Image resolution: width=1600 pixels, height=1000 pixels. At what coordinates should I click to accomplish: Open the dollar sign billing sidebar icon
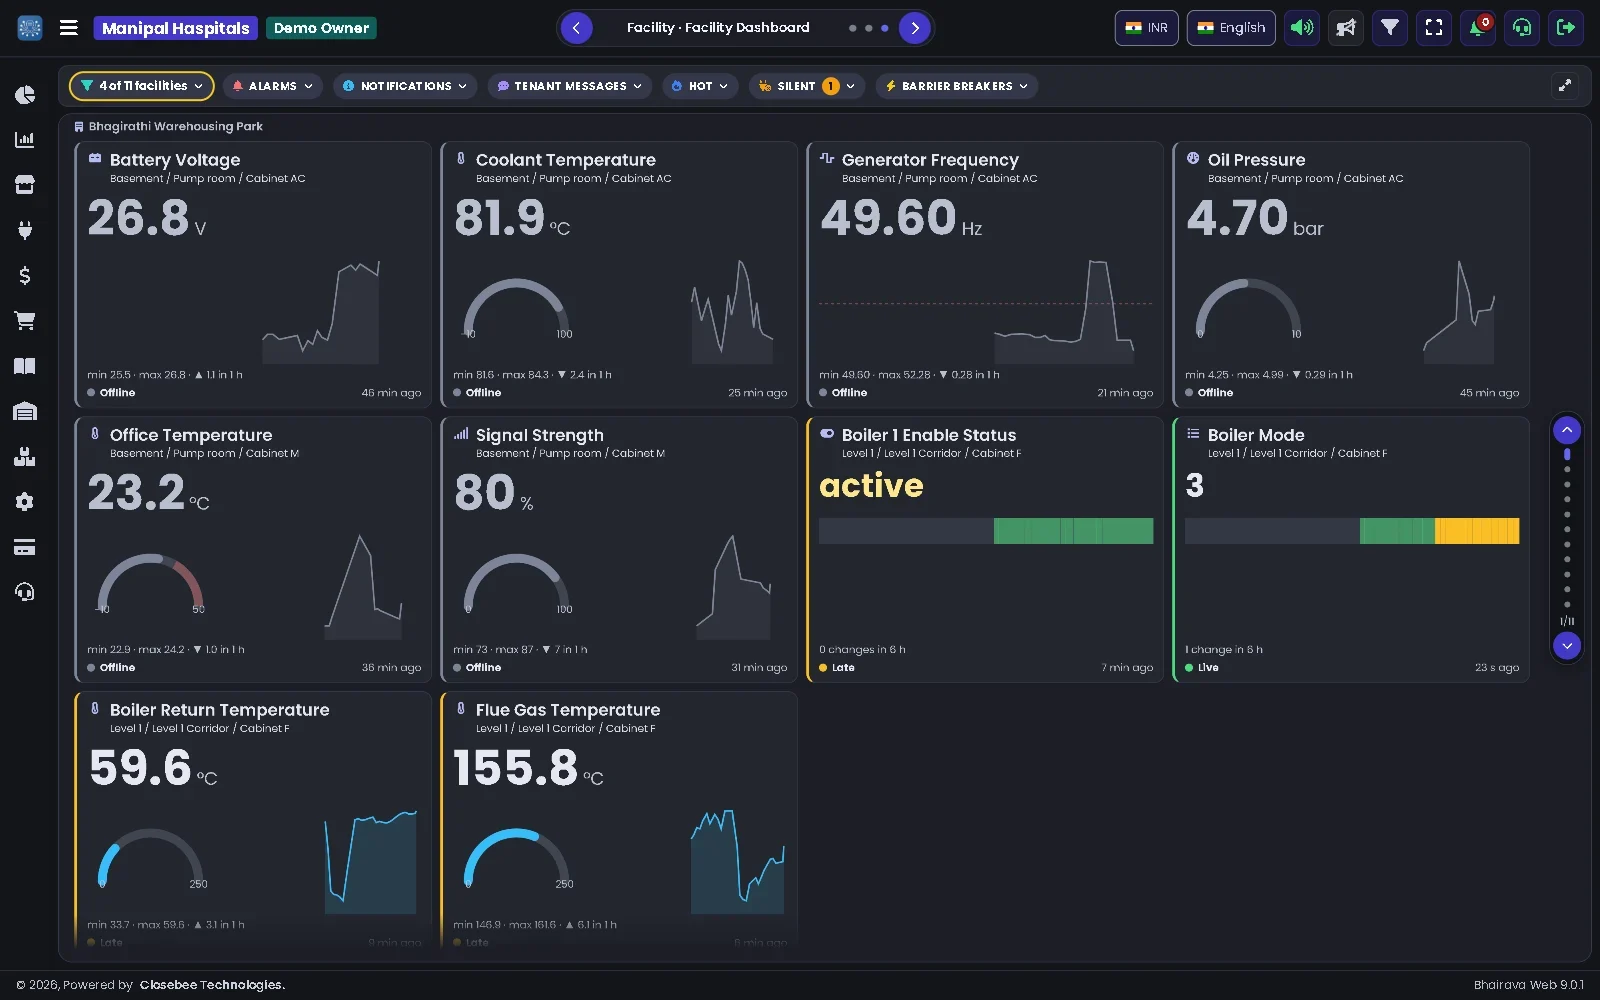click(x=25, y=275)
